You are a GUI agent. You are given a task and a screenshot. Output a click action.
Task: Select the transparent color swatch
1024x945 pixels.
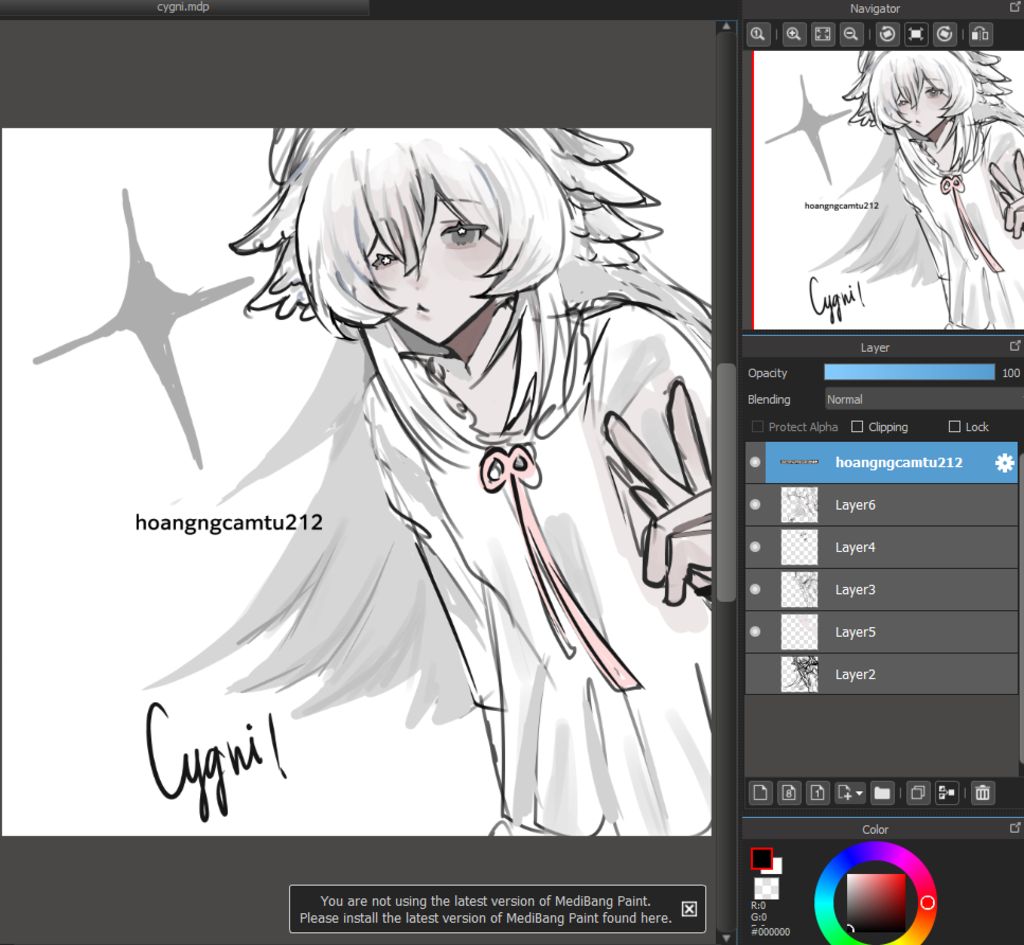pos(766,888)
